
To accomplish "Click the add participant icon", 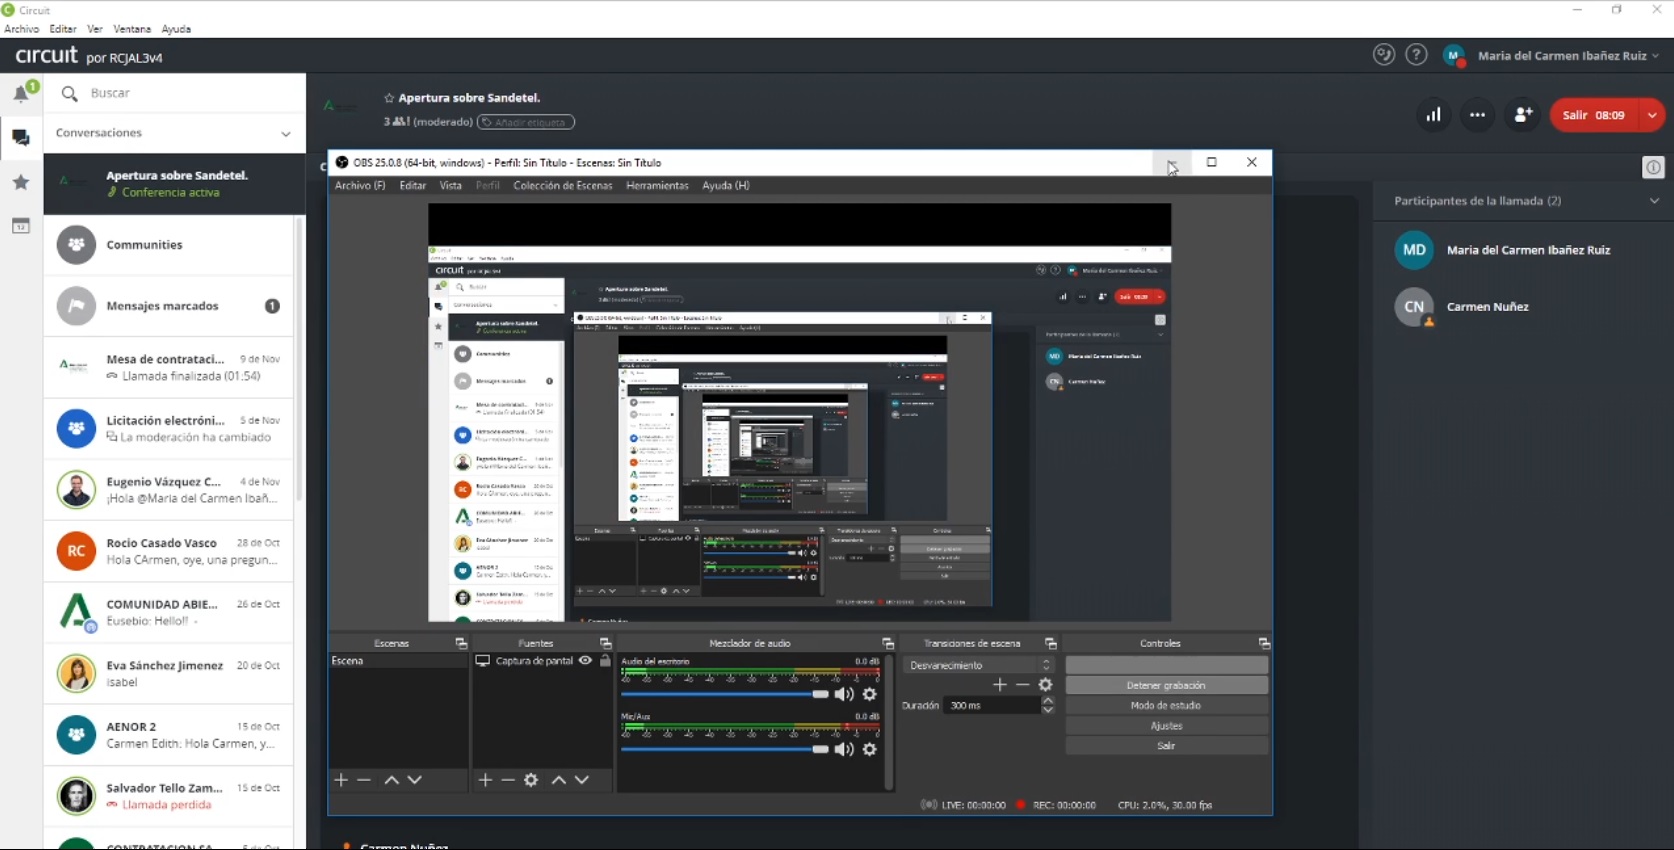I will (1523, 115).
